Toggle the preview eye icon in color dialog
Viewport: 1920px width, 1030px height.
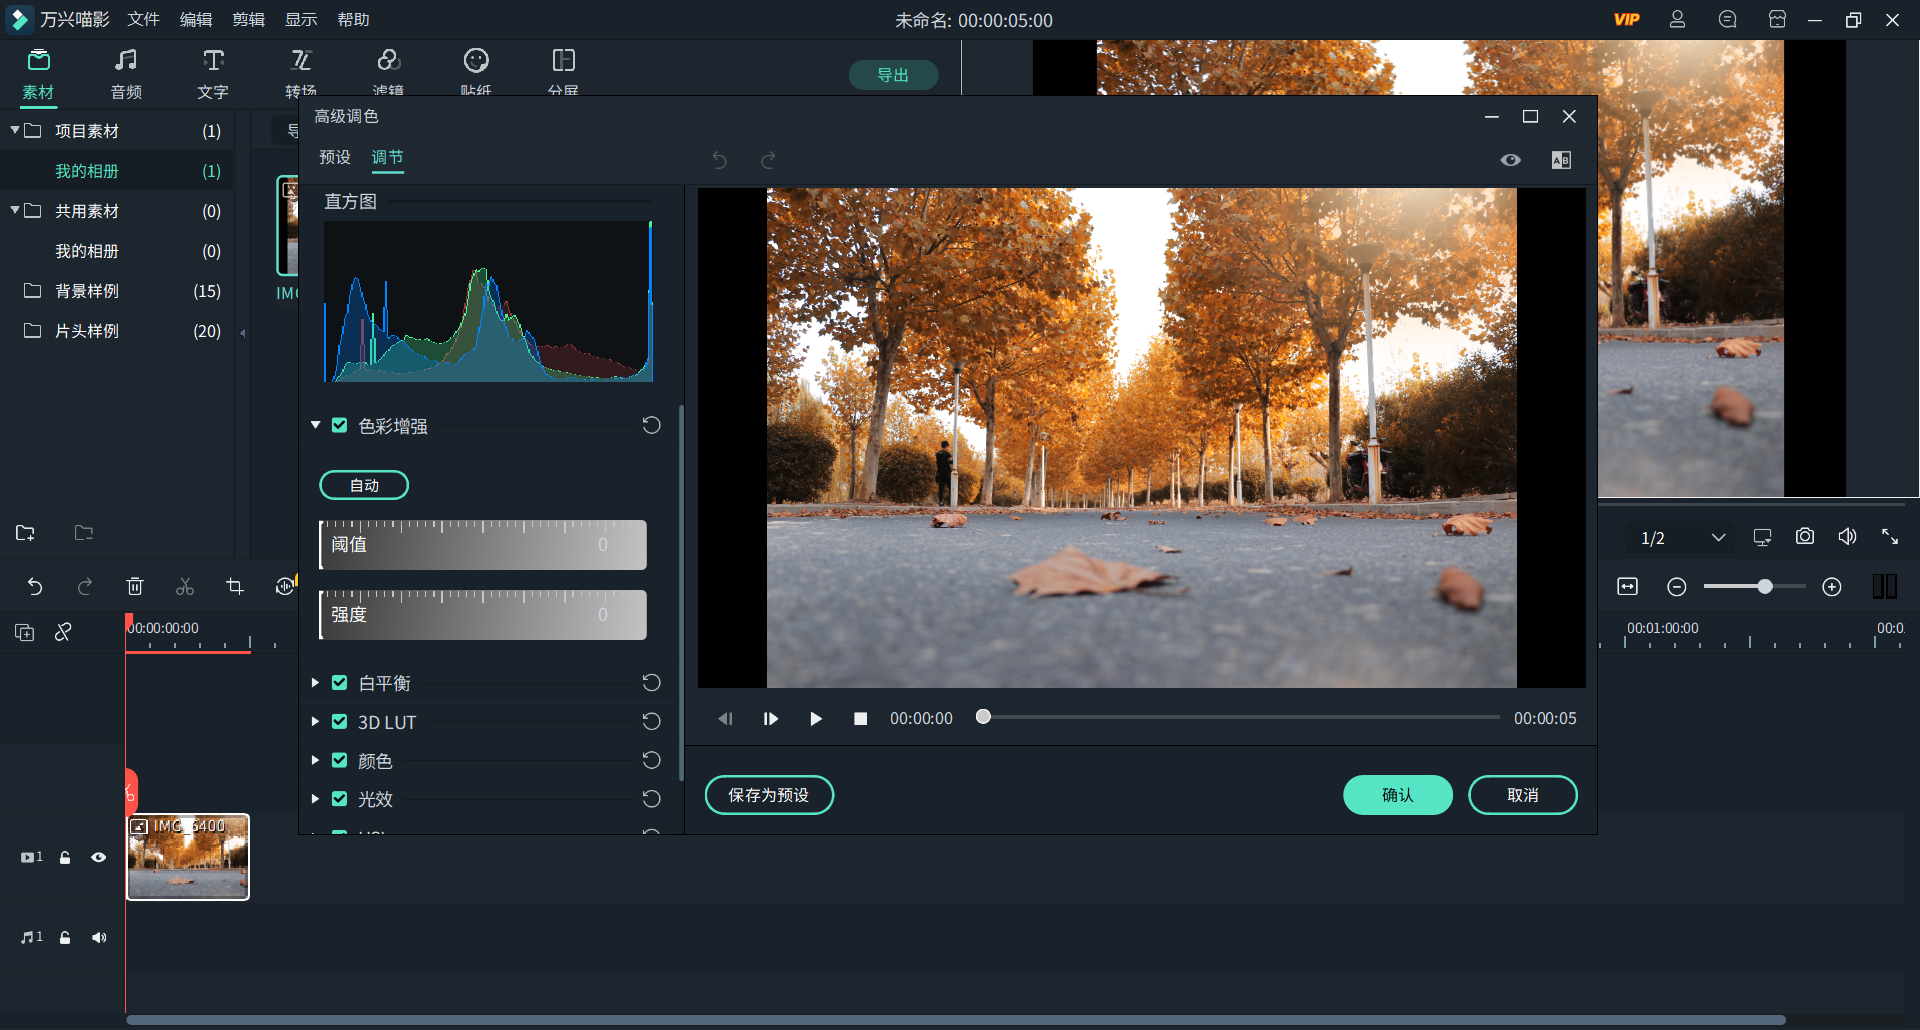pyautogui.click(x=1510, y=160)
